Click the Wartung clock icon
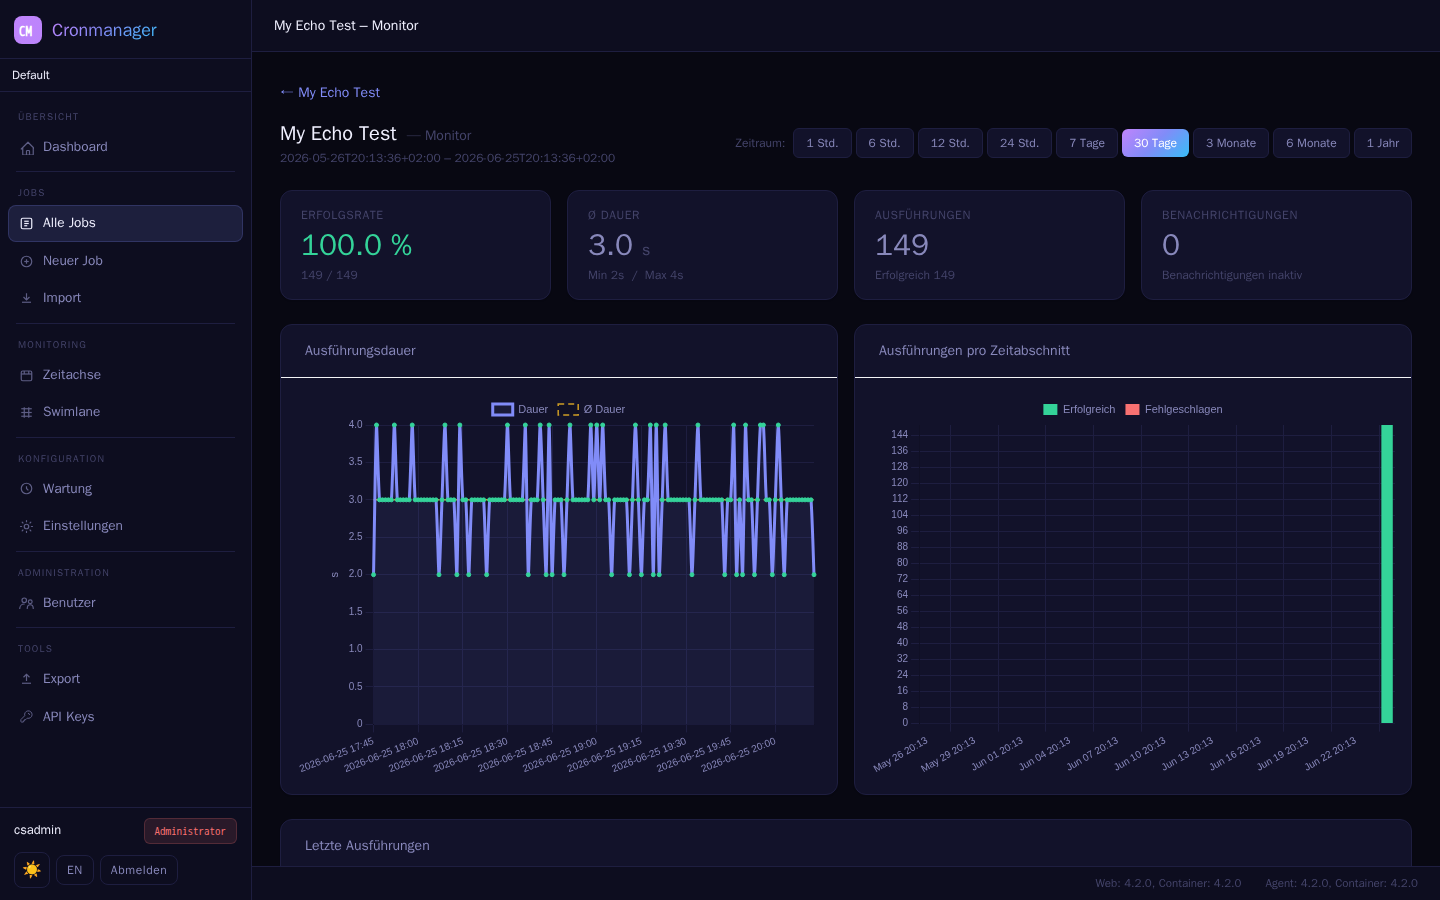The height and width of the screenshot is (900, 1440). [27, 490]
